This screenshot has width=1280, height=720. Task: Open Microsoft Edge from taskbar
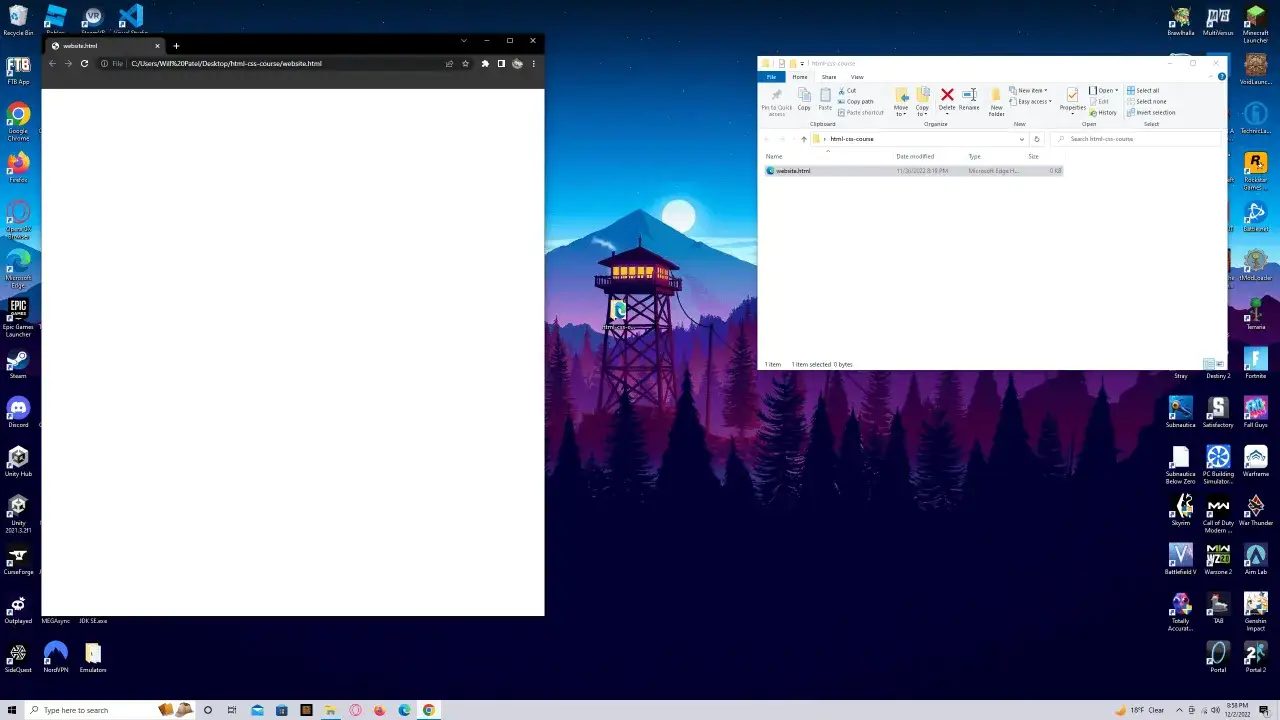point(404,710)
